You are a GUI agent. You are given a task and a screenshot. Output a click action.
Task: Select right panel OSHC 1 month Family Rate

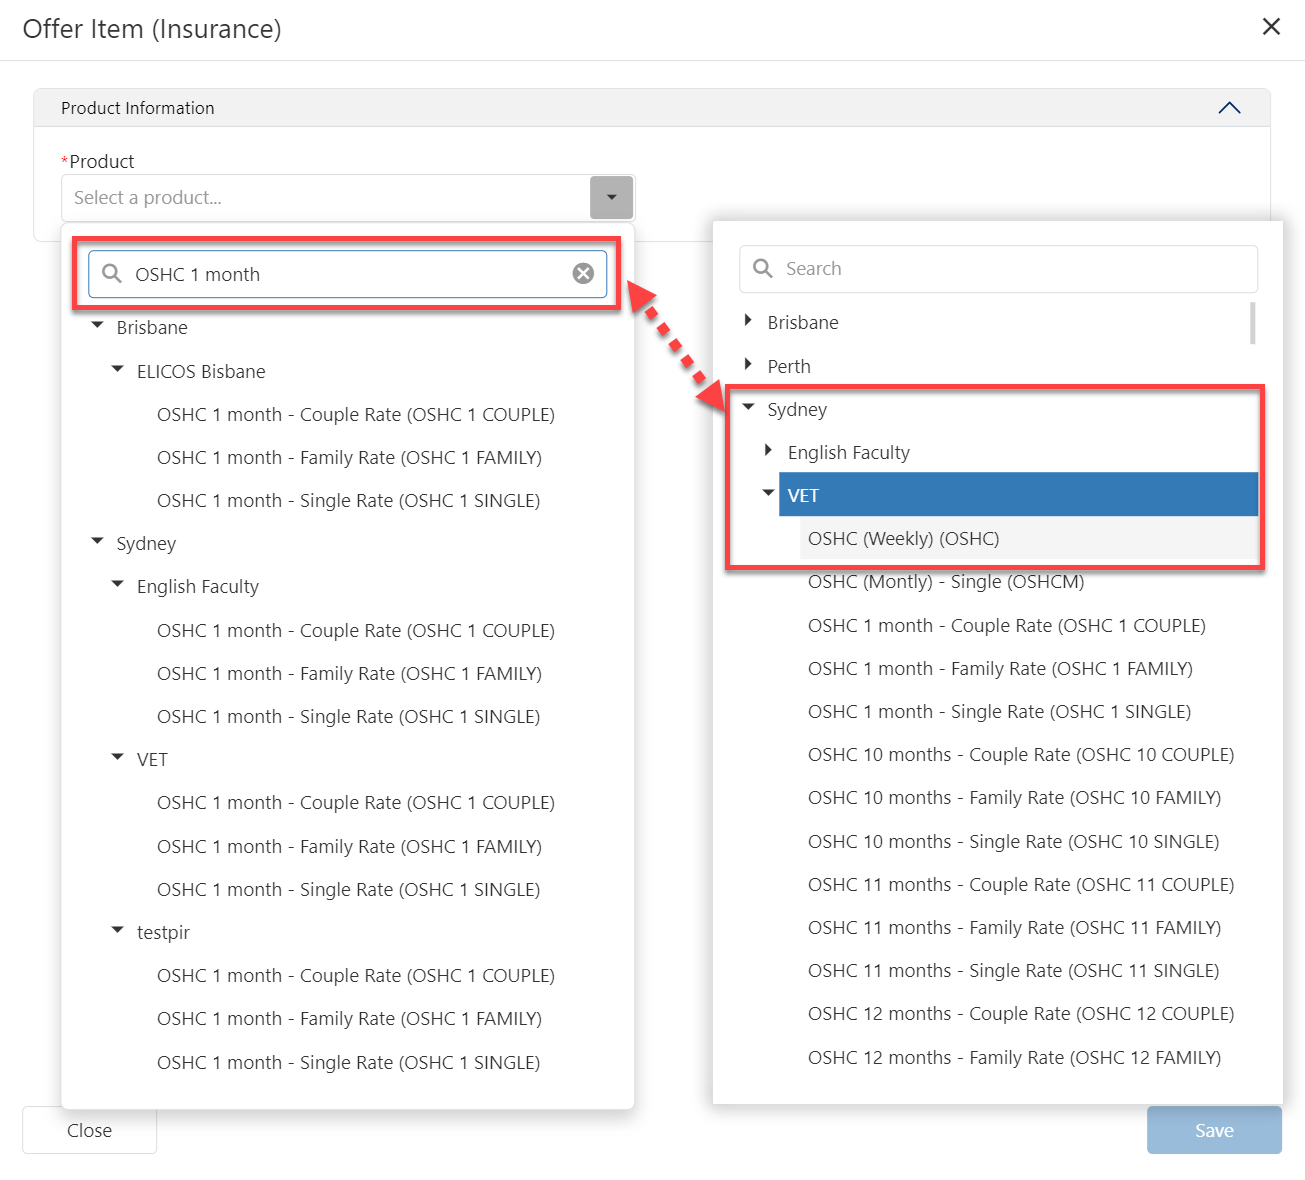(1000, 668)
